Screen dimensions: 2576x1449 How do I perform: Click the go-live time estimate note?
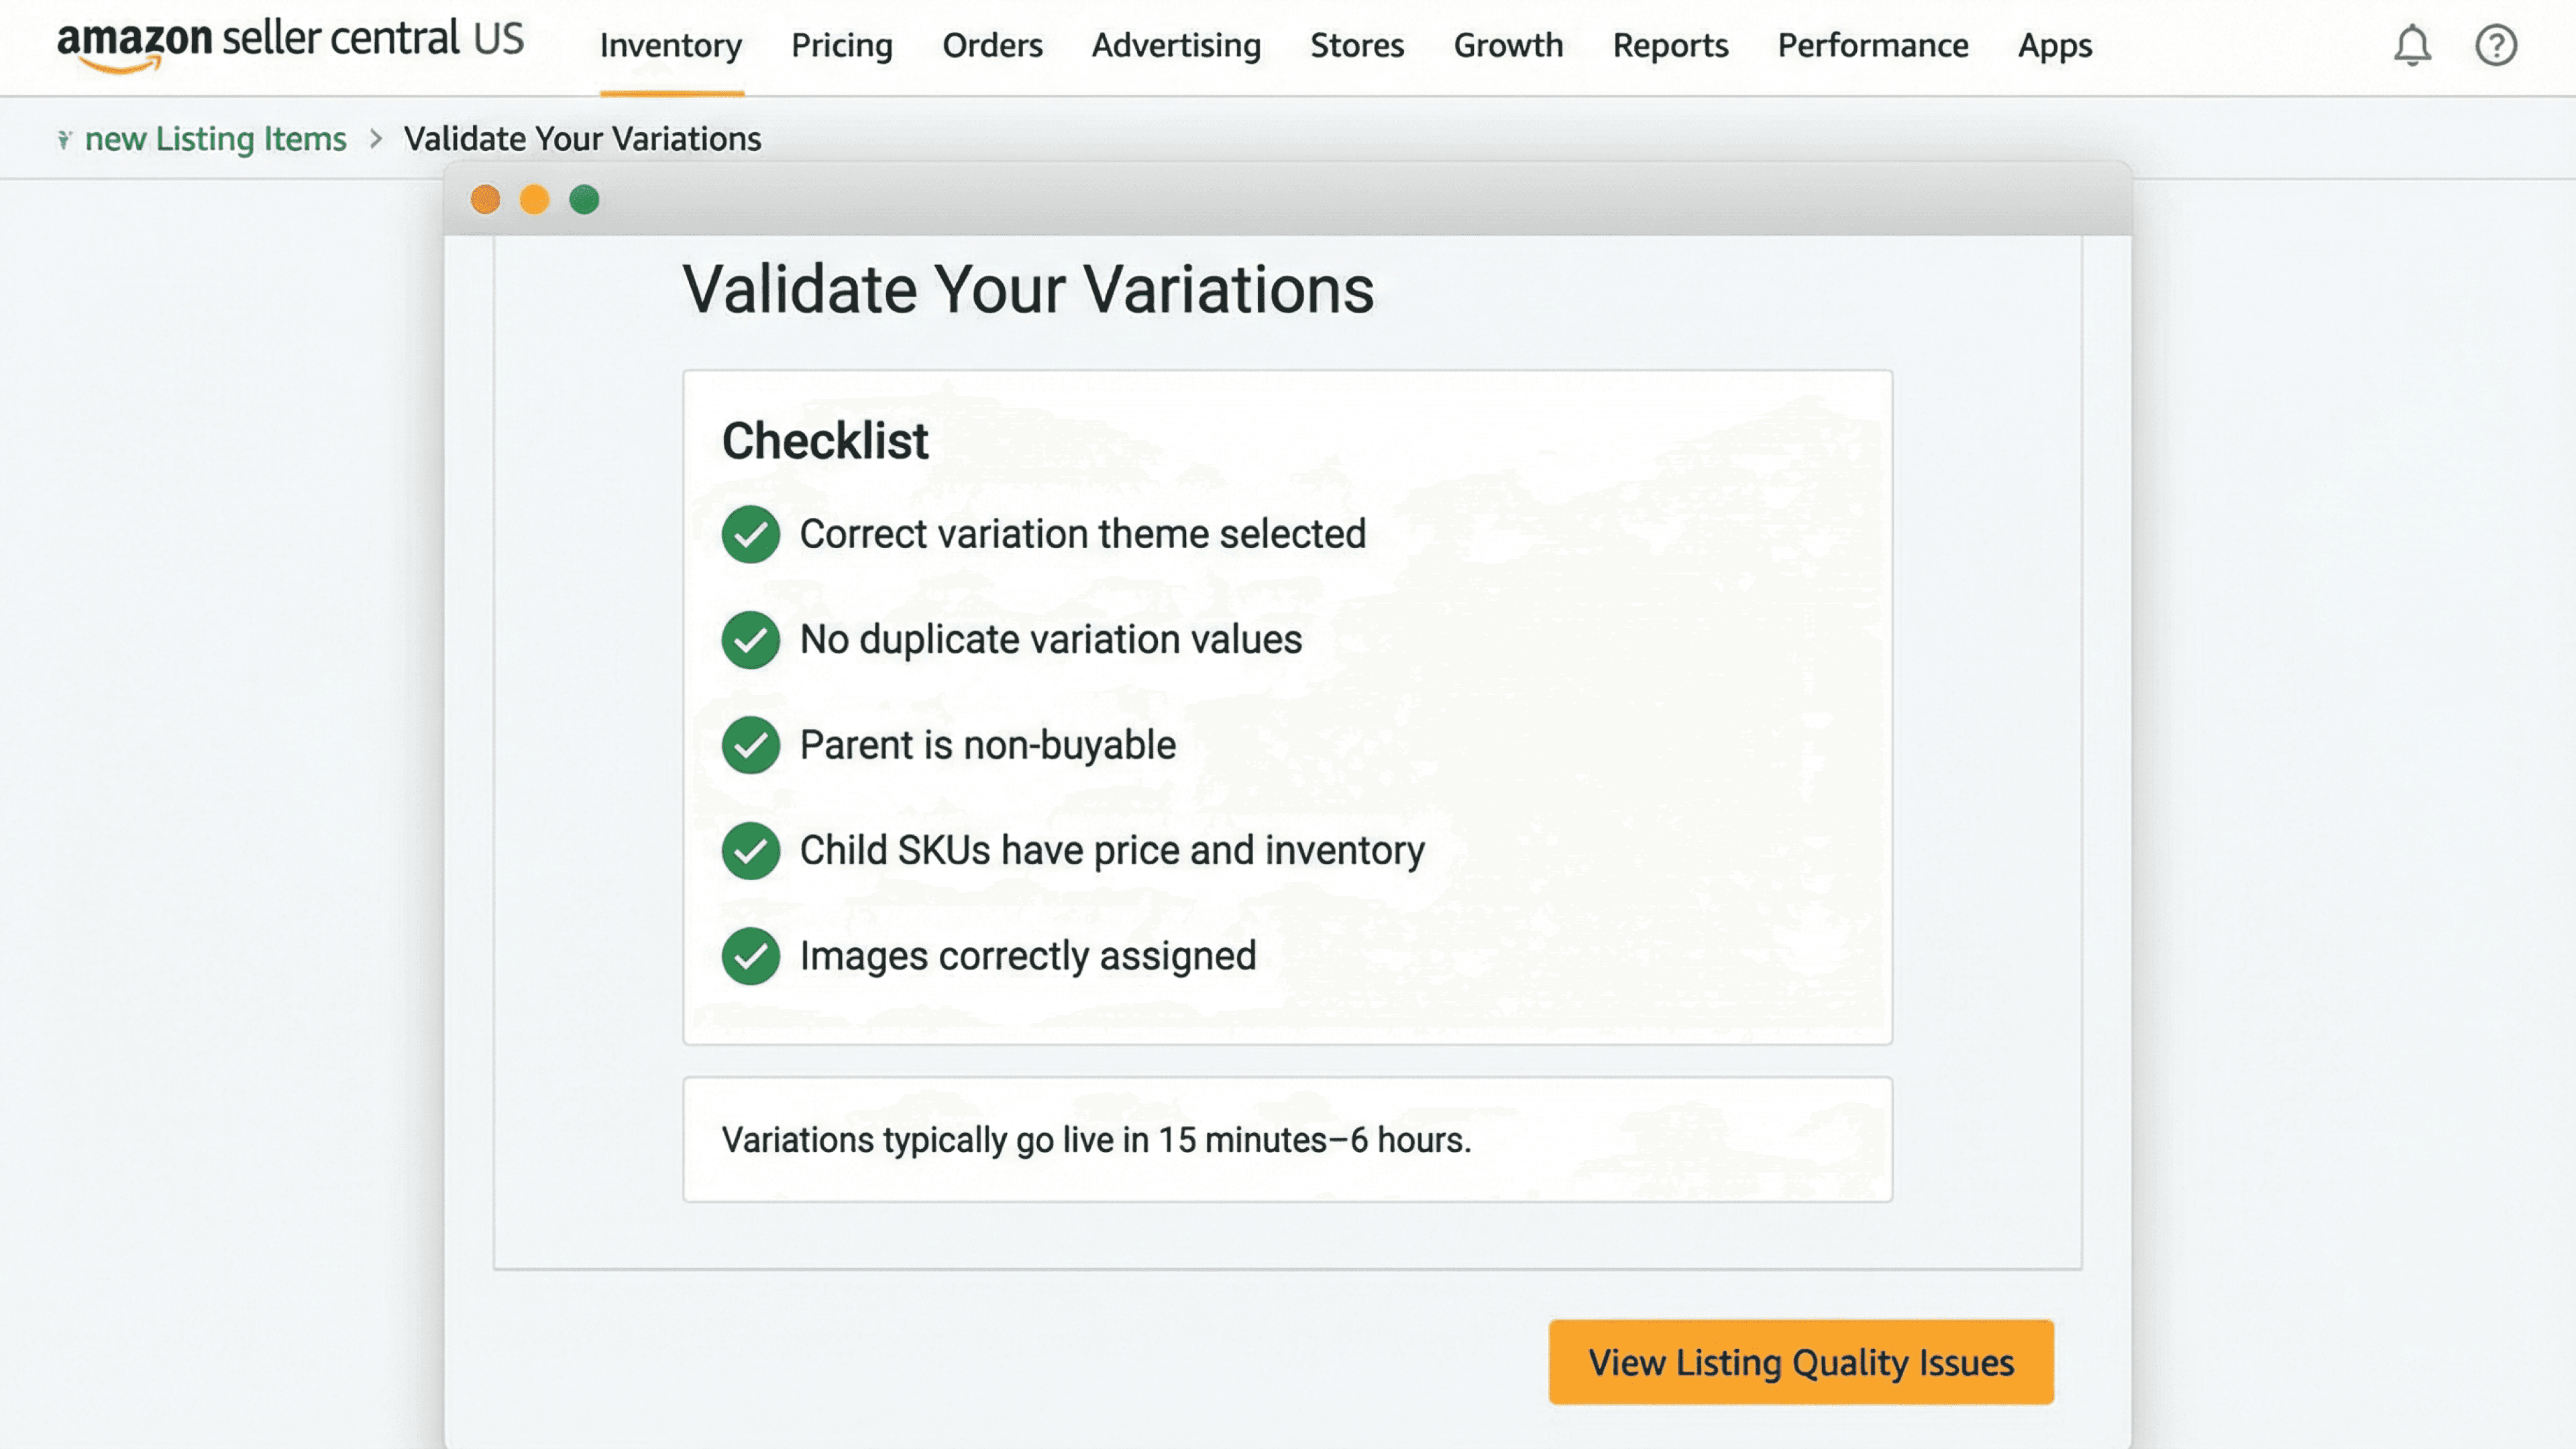tap(1096, 1140)
